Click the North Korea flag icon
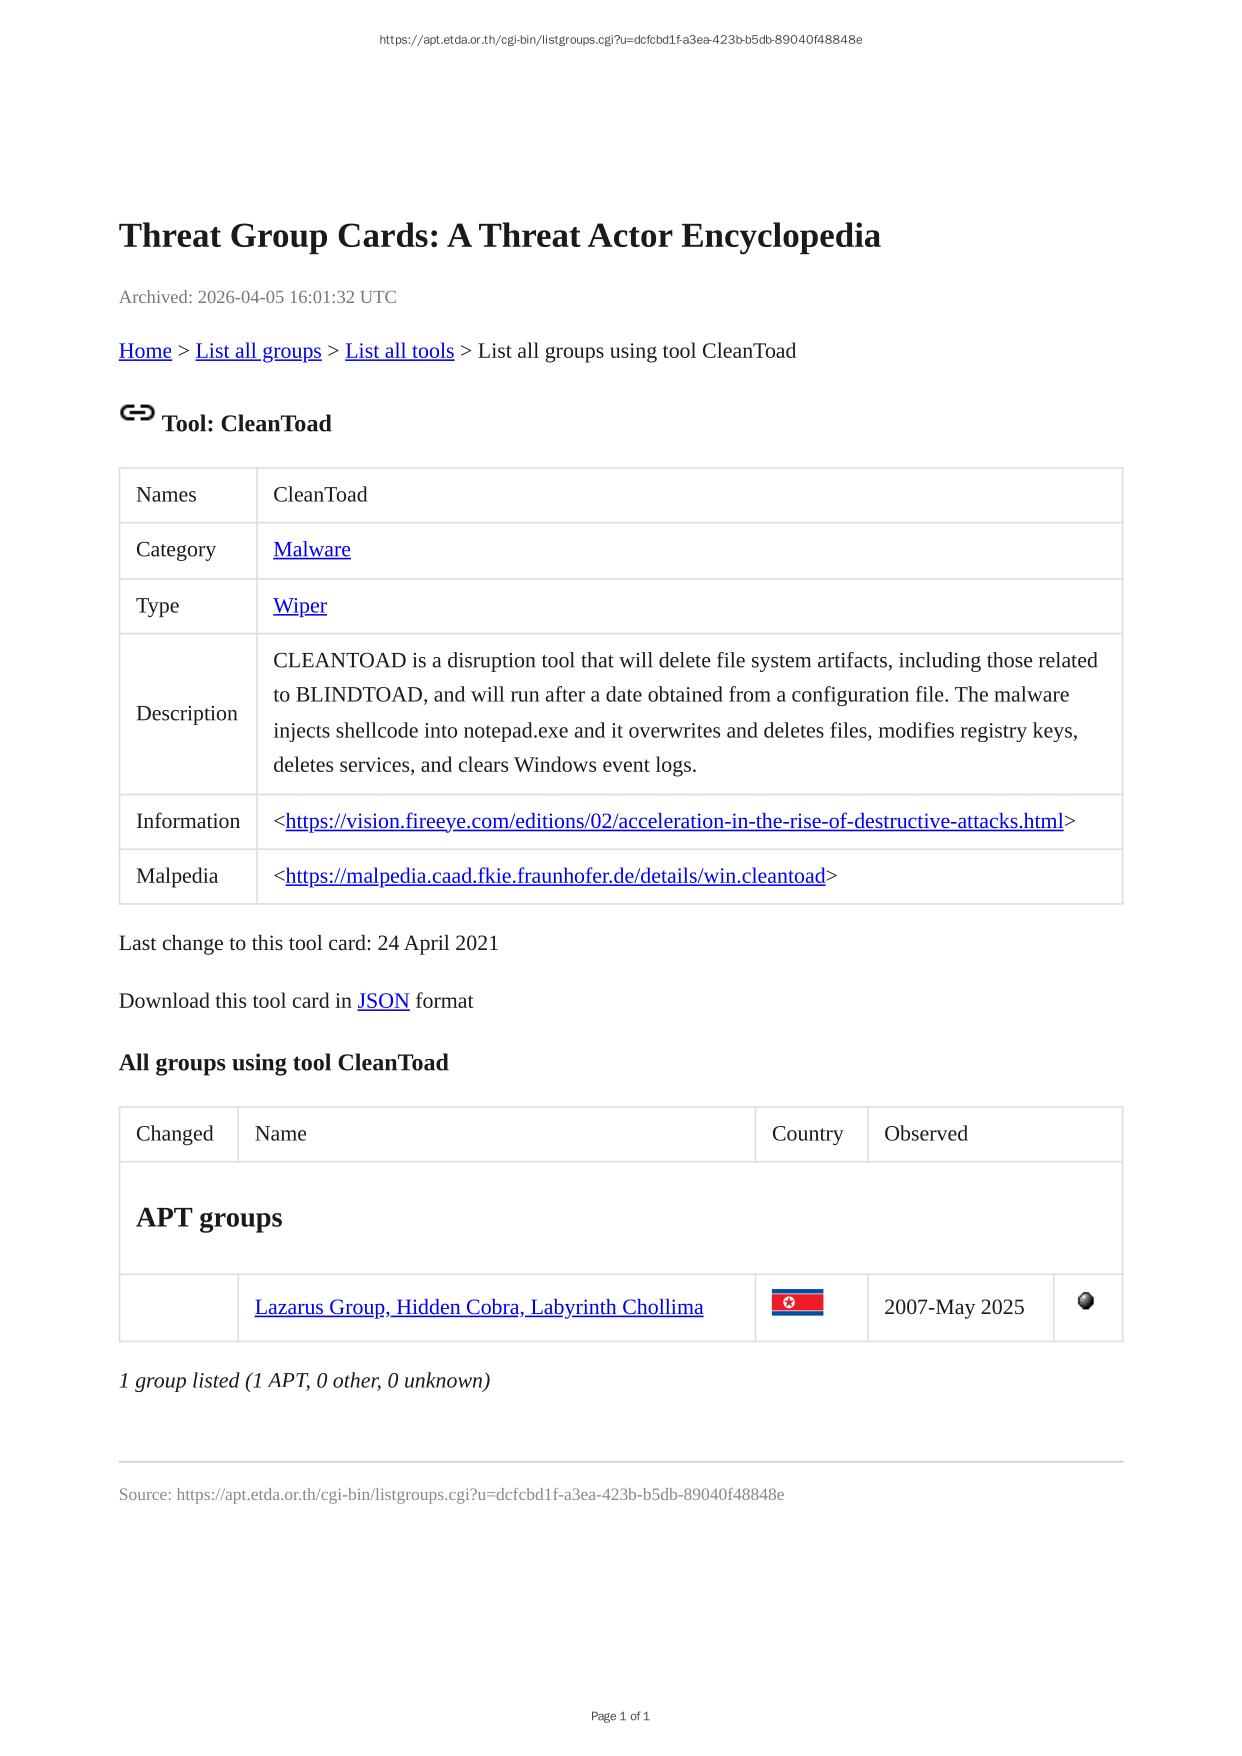 [x=797, y=1302]
